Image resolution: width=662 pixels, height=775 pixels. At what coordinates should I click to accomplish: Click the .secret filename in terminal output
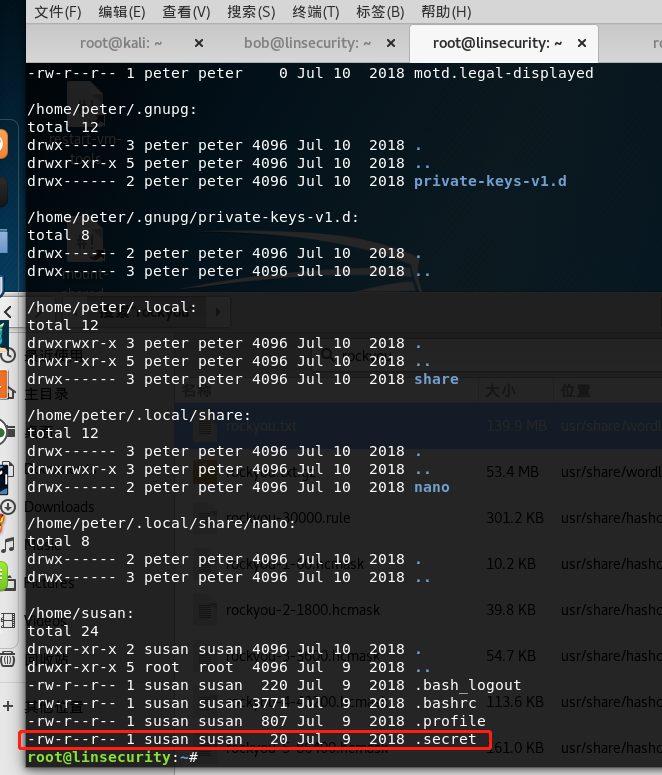click(x=445, y=739)
